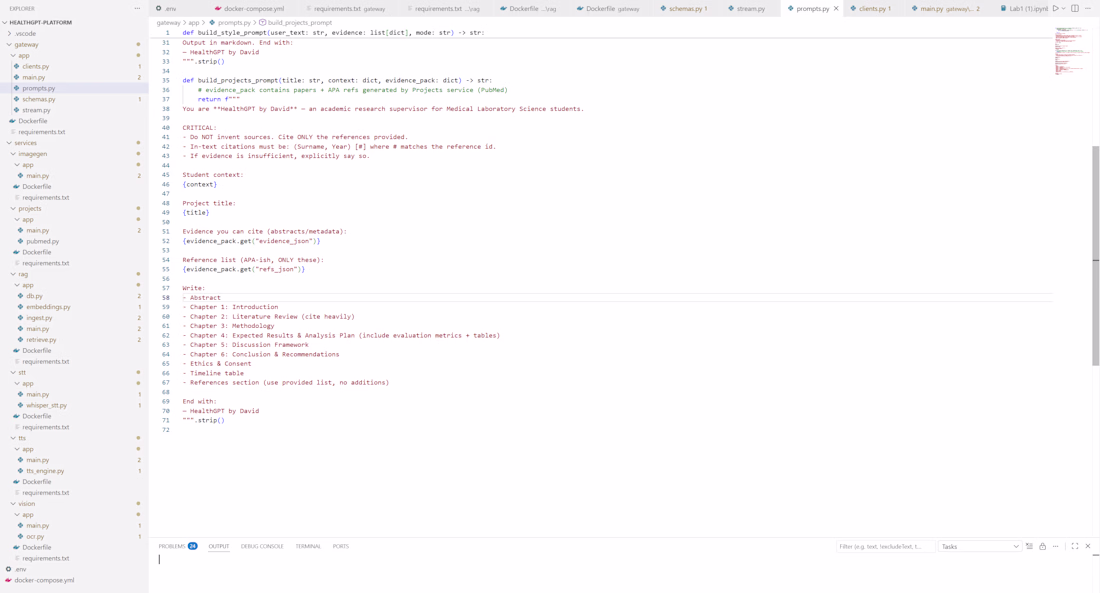The image size is (1100, 593).
Task: Open db.py in the rag folder
Action: pos(34,296)
